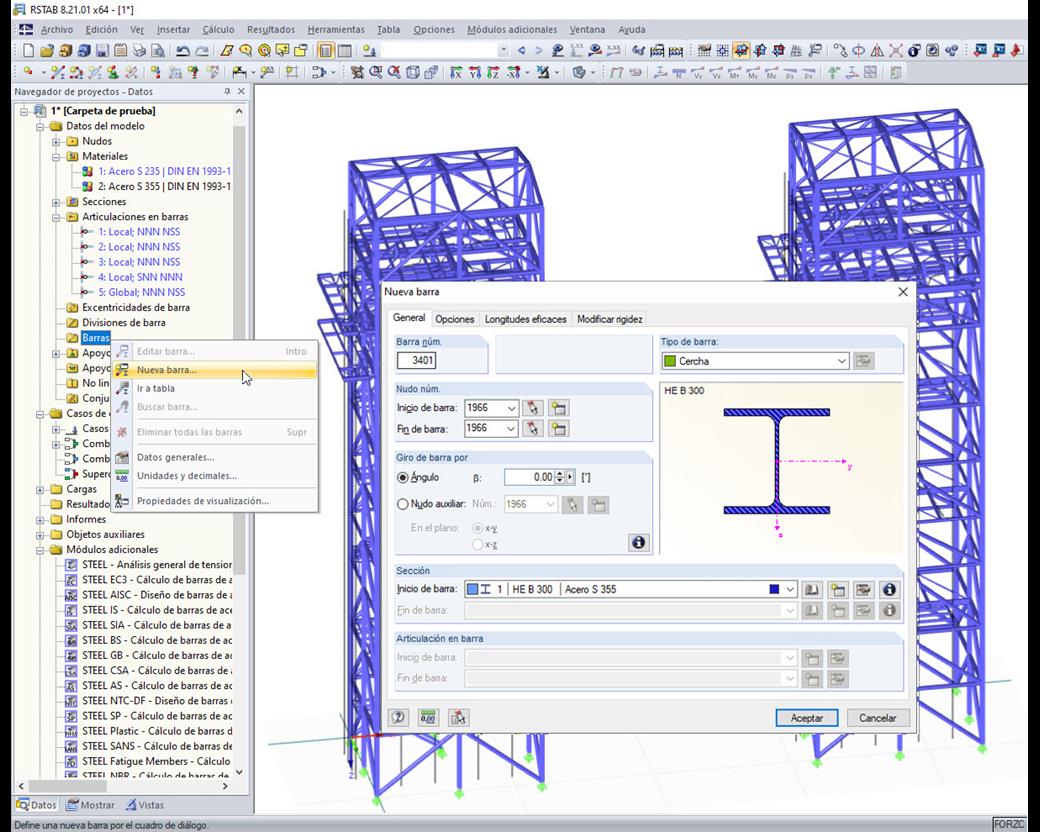Expand the Secciones tree node
Screen dimensions: 1040x832
click(56, 202)
